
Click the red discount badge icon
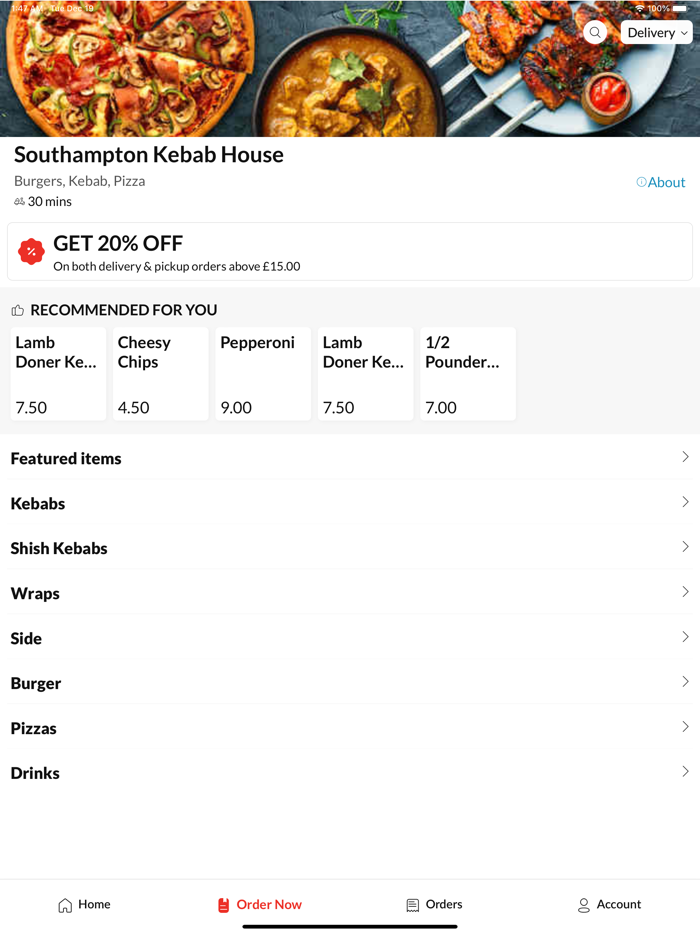(31, 251)
